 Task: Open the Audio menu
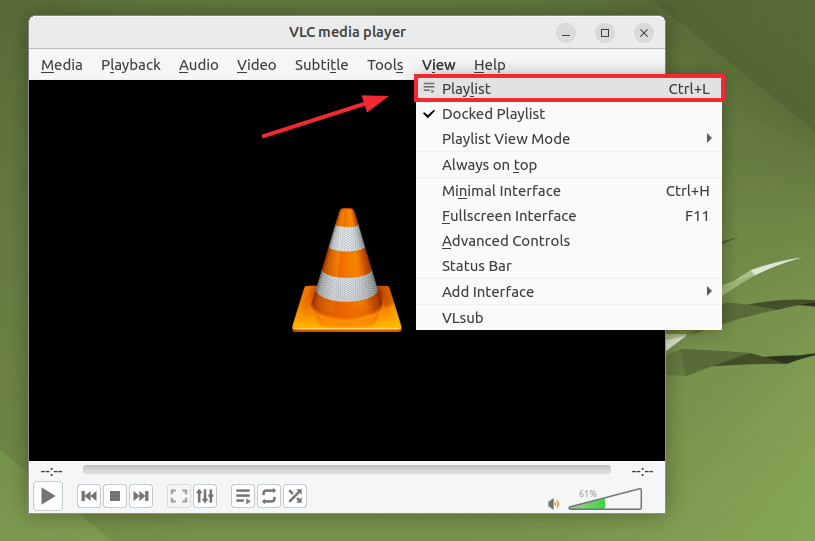[199, 65]
